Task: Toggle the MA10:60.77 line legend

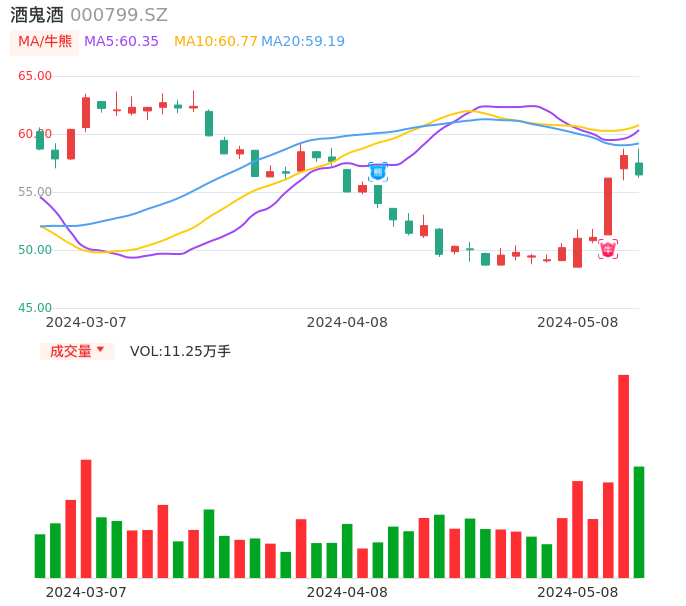Action: 215,42
